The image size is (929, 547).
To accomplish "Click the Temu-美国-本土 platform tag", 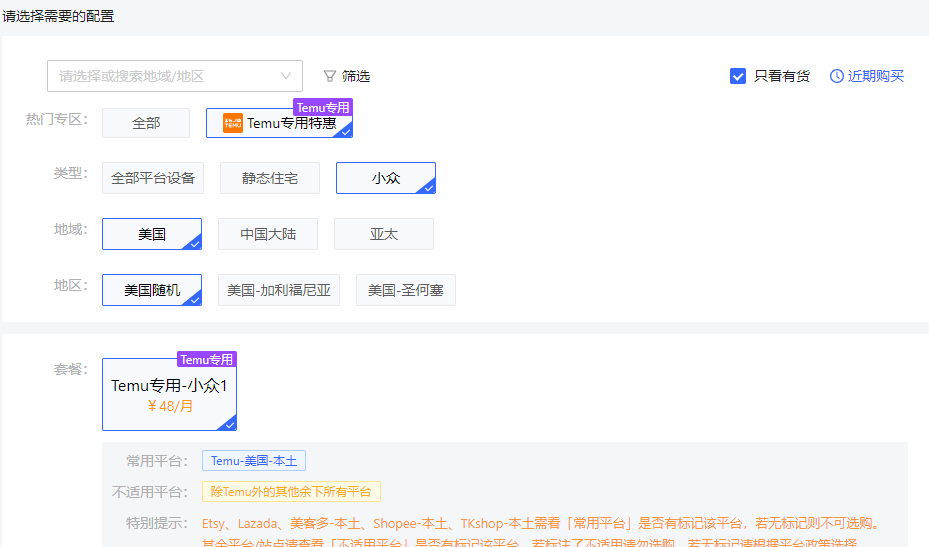I will point(254,460).
